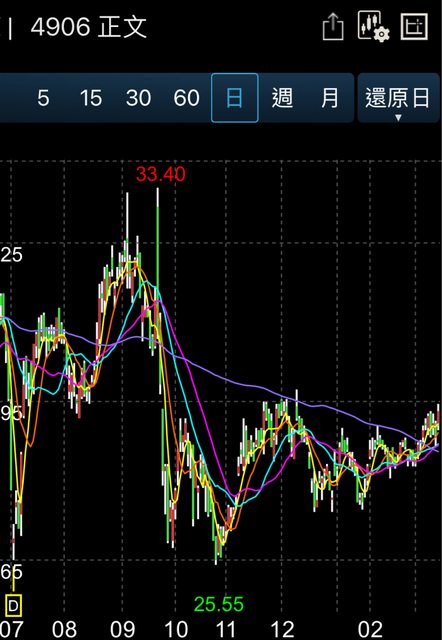The width and height of the screenshot is (442, 640).
Task: Select the 12 month marker on axis
Action: [x=282, y=629]
